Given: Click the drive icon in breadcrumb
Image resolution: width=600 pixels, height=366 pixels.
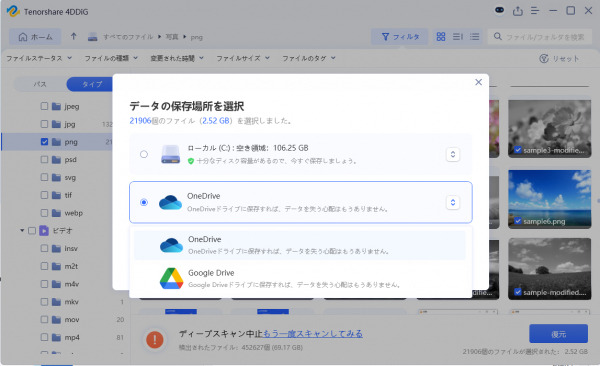Looking at the screenshot, I should tap(92, 37).
